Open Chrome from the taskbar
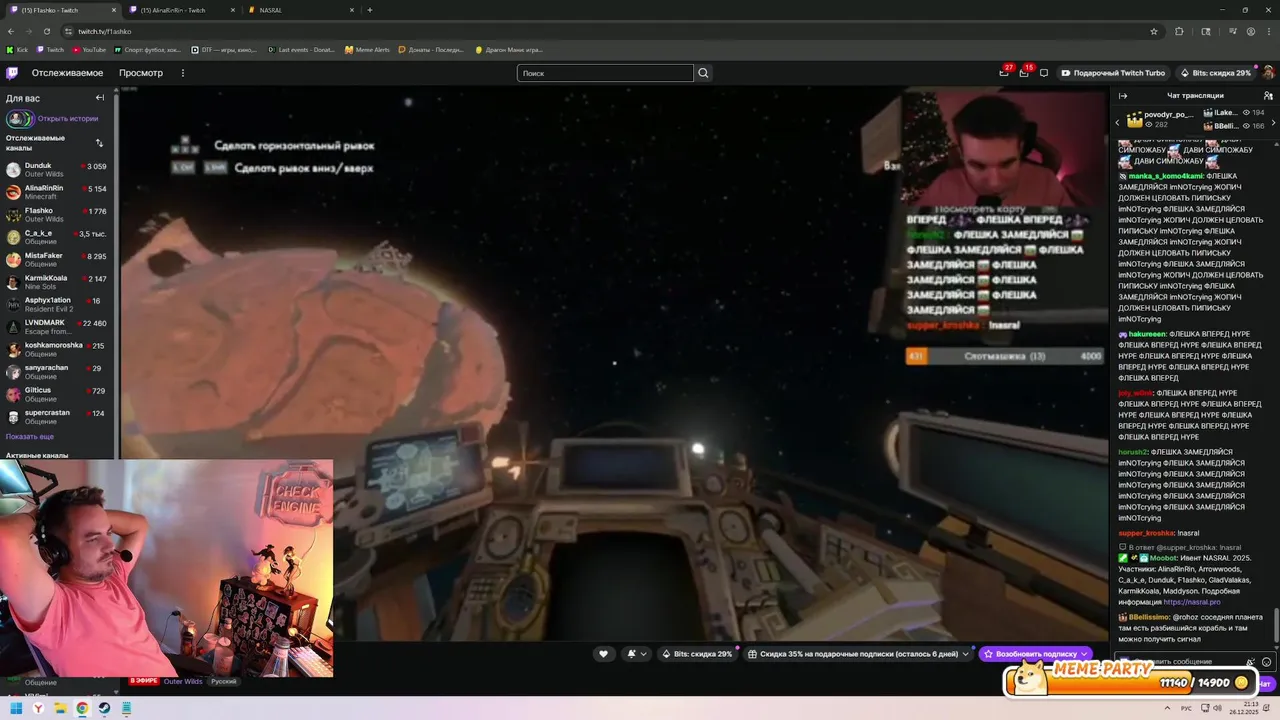Image resolution: width=1280 pixels, height=720 pixels. point(82,708)
